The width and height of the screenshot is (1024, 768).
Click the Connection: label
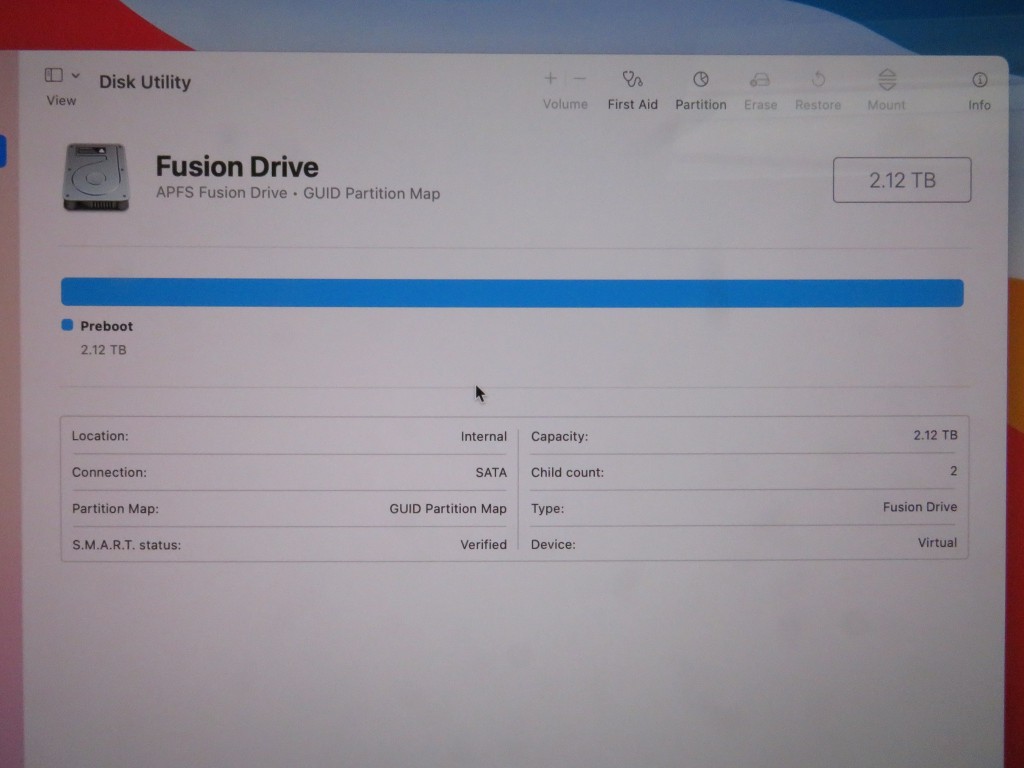[x=109, y=472]
